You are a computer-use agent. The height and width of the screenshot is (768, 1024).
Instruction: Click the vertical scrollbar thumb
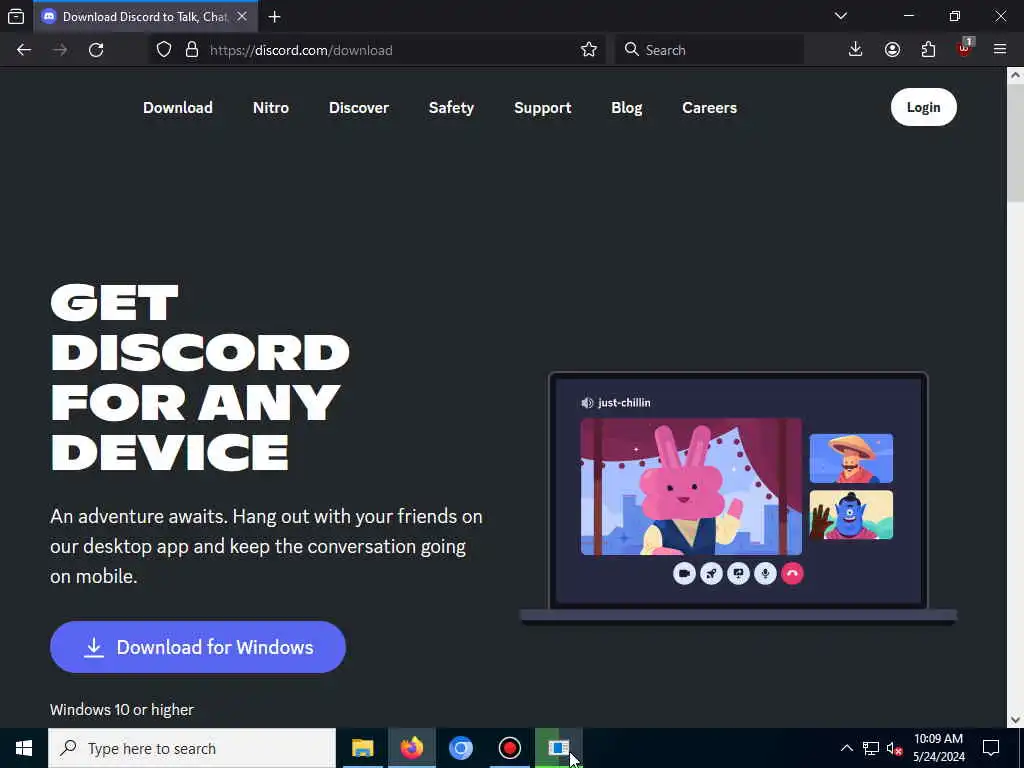click(1015, 144)
